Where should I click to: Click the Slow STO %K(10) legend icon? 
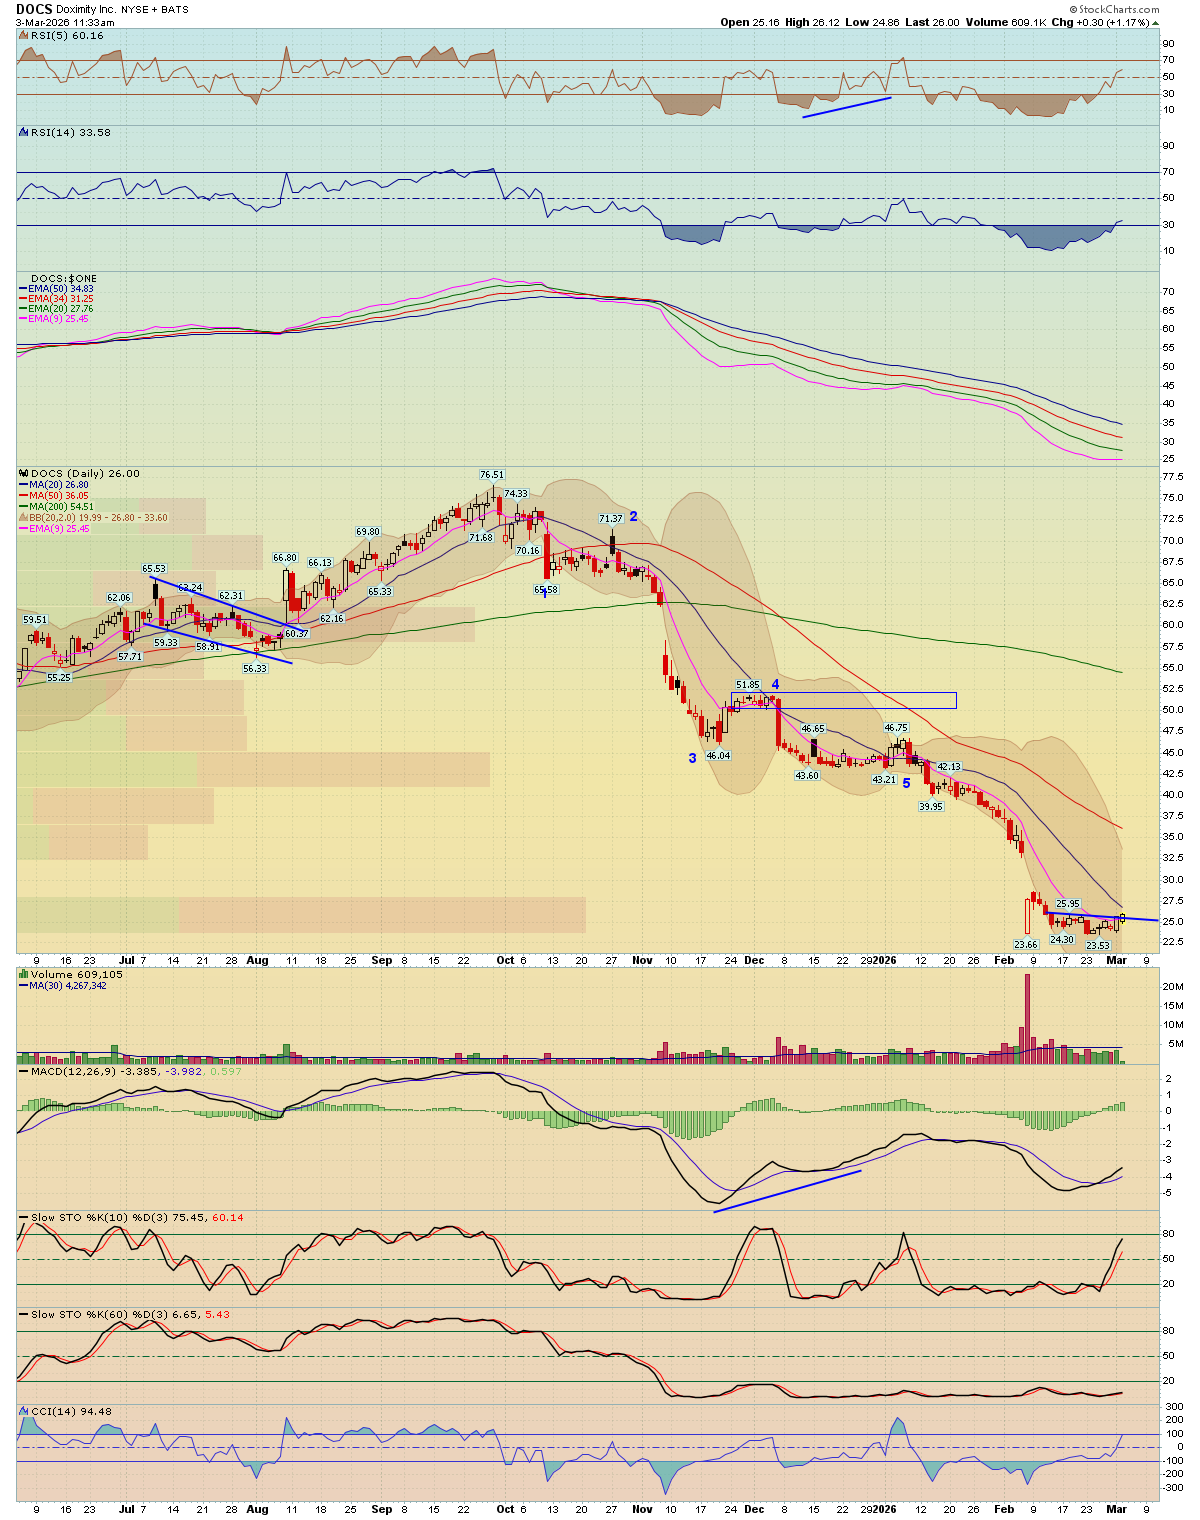(24, 1217)
